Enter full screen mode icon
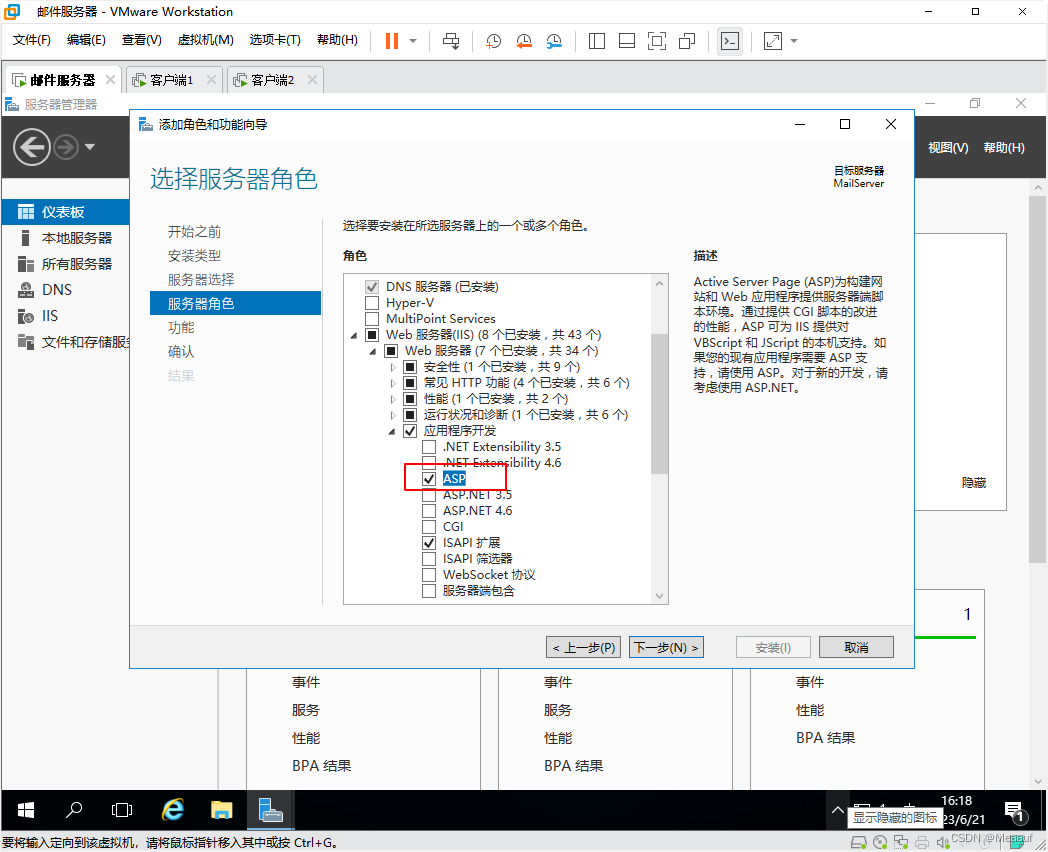The width and height of the screenshot is (1048, 852). (x=657, y=41)
